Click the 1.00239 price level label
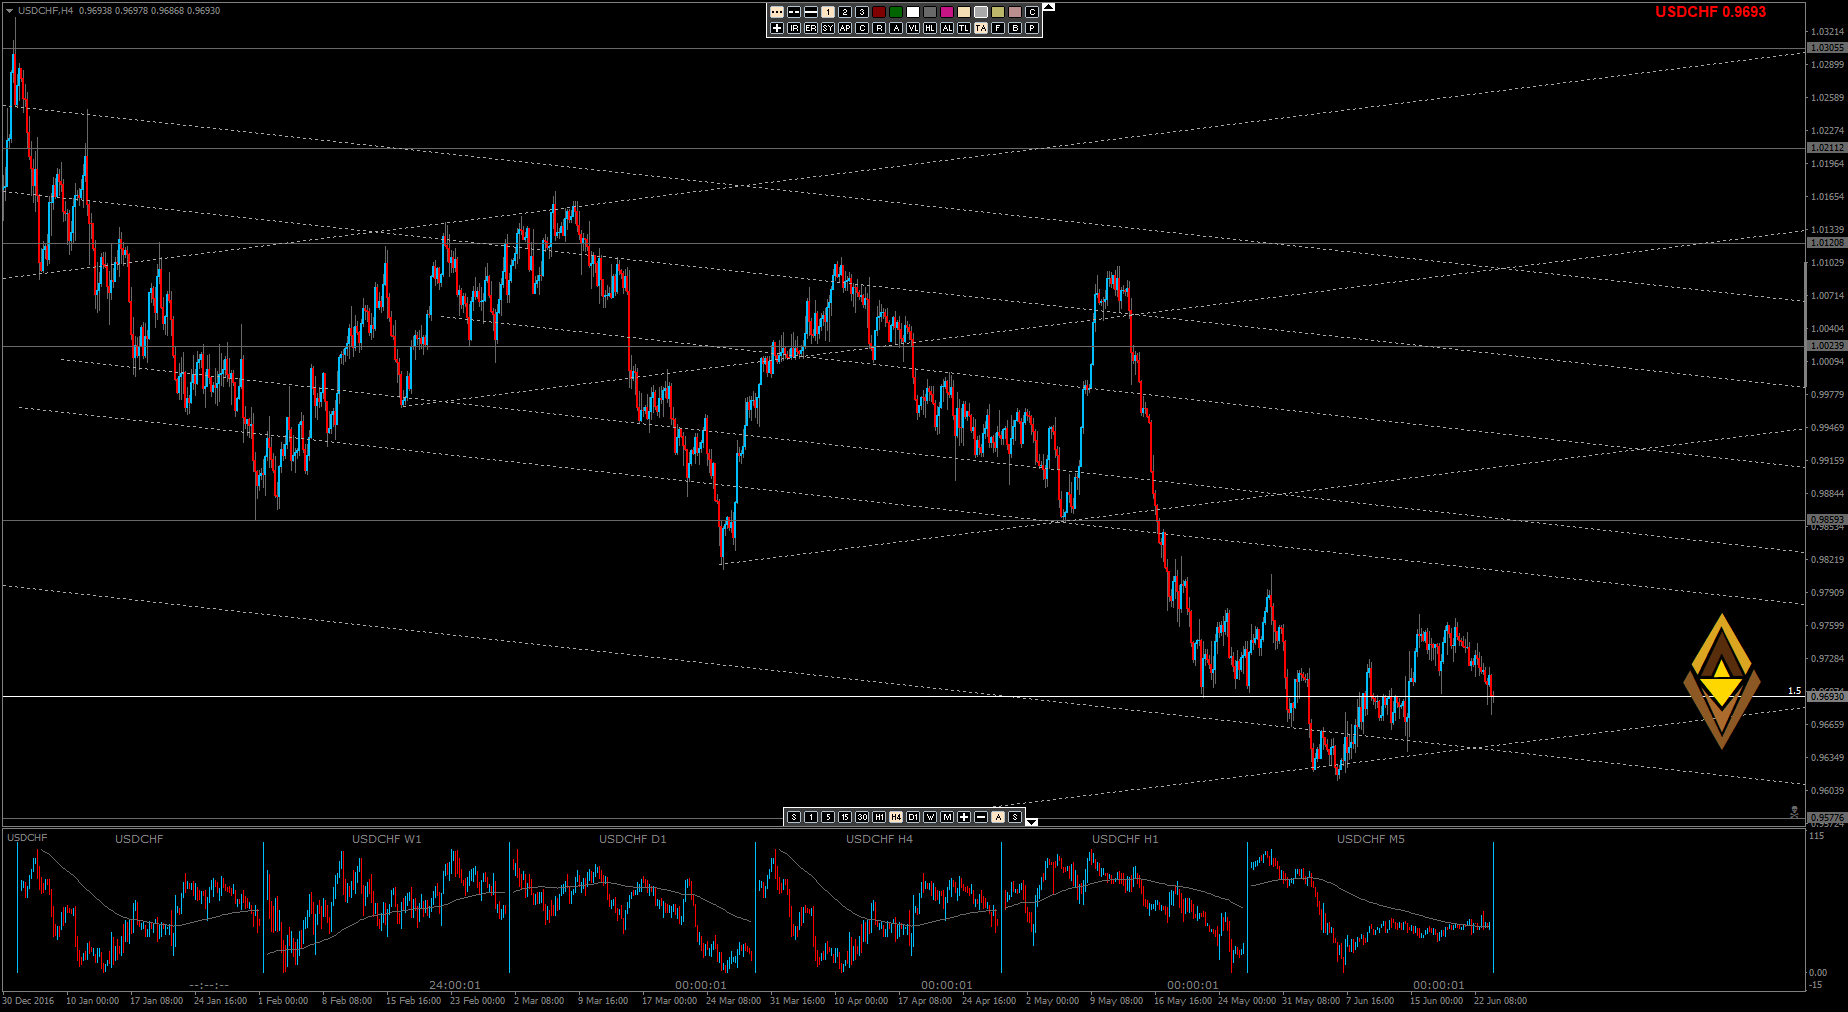The image size is (1848, 1012). [1826, 346]
